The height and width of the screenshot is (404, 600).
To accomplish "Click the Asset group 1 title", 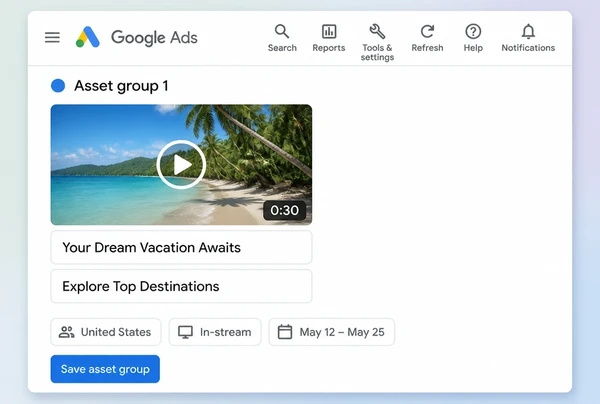I will point(121,86).
